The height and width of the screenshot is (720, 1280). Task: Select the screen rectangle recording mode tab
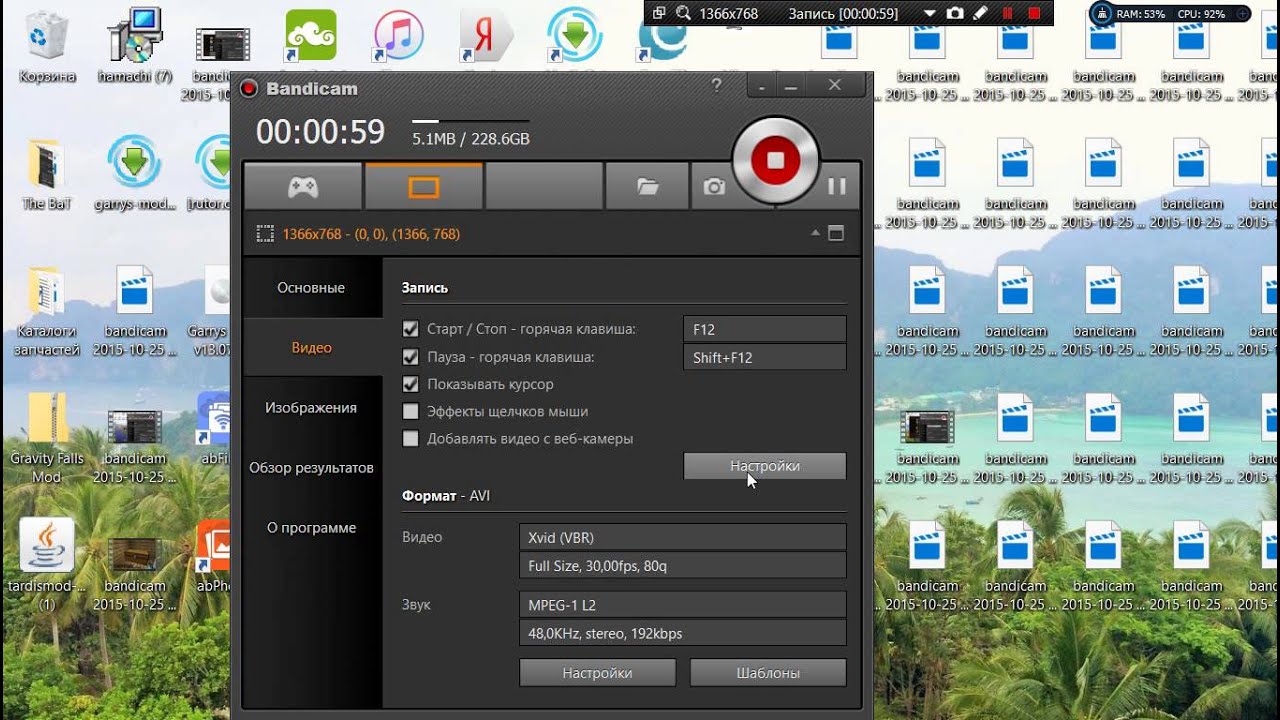pos(424,187)
